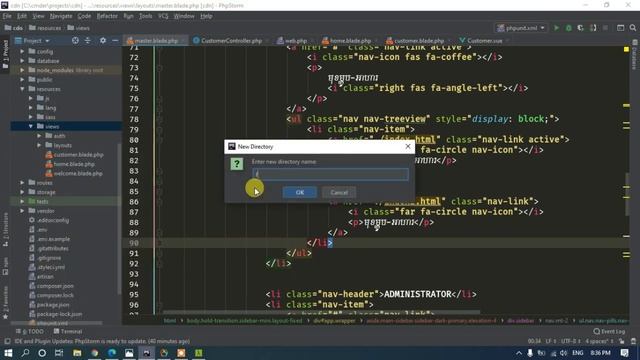The height and width of the screenshot is (360, 640).
Task: Expand the database folder
Action: click(x=22, y=61)
